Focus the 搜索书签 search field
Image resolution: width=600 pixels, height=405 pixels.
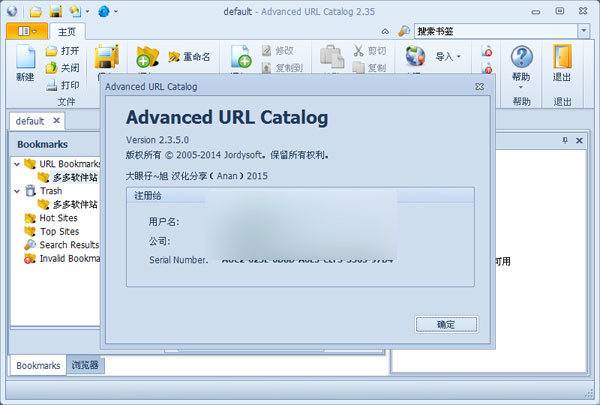[496, 31]
